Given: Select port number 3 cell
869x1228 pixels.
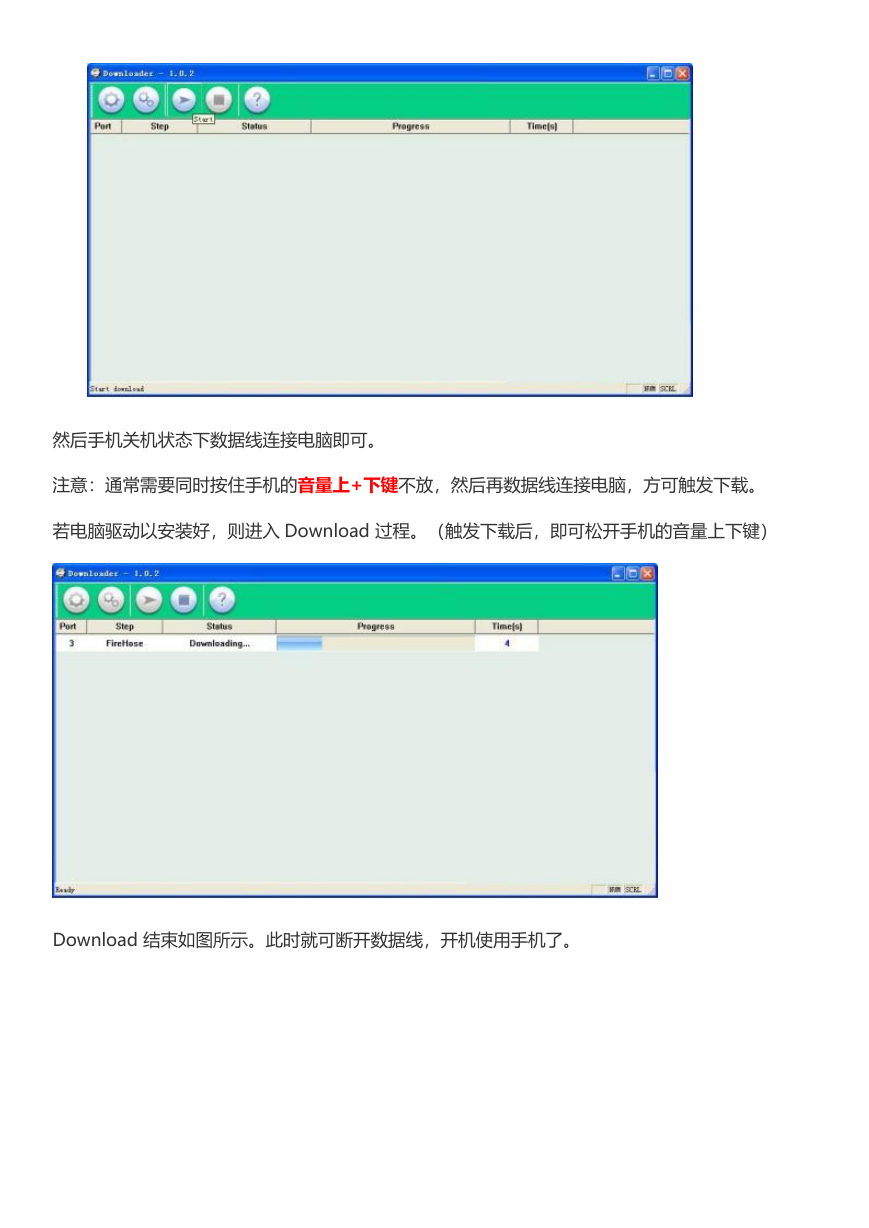Looking at the screenshot, I should (x=71, y=644).
